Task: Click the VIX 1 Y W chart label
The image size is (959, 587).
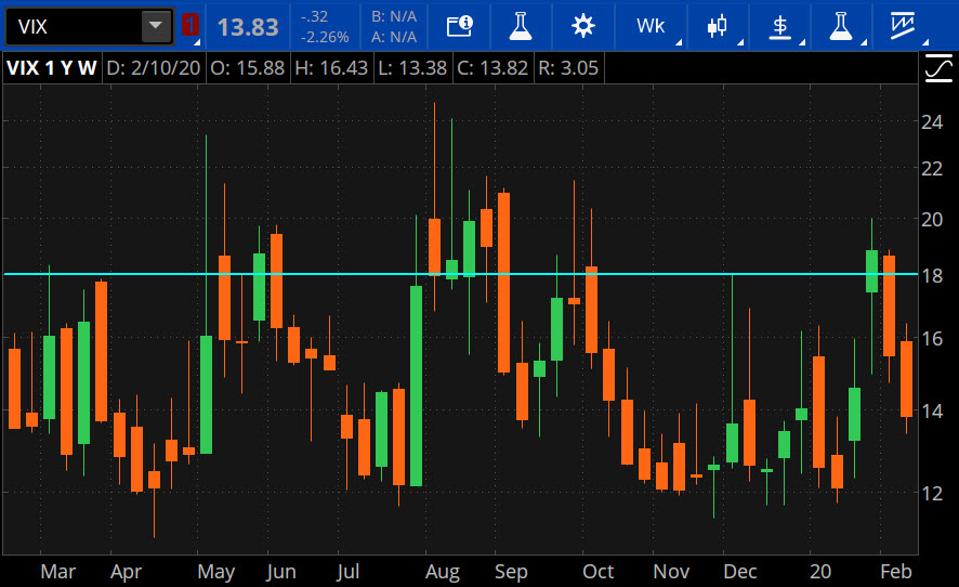Action: click(x=51, y=68)
